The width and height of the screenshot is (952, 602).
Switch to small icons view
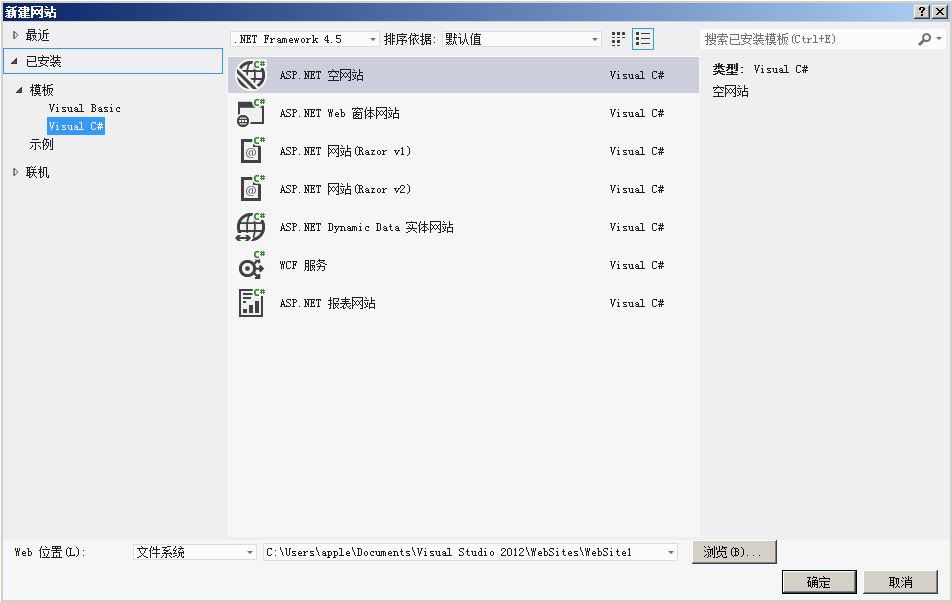(x=618, y=39)
